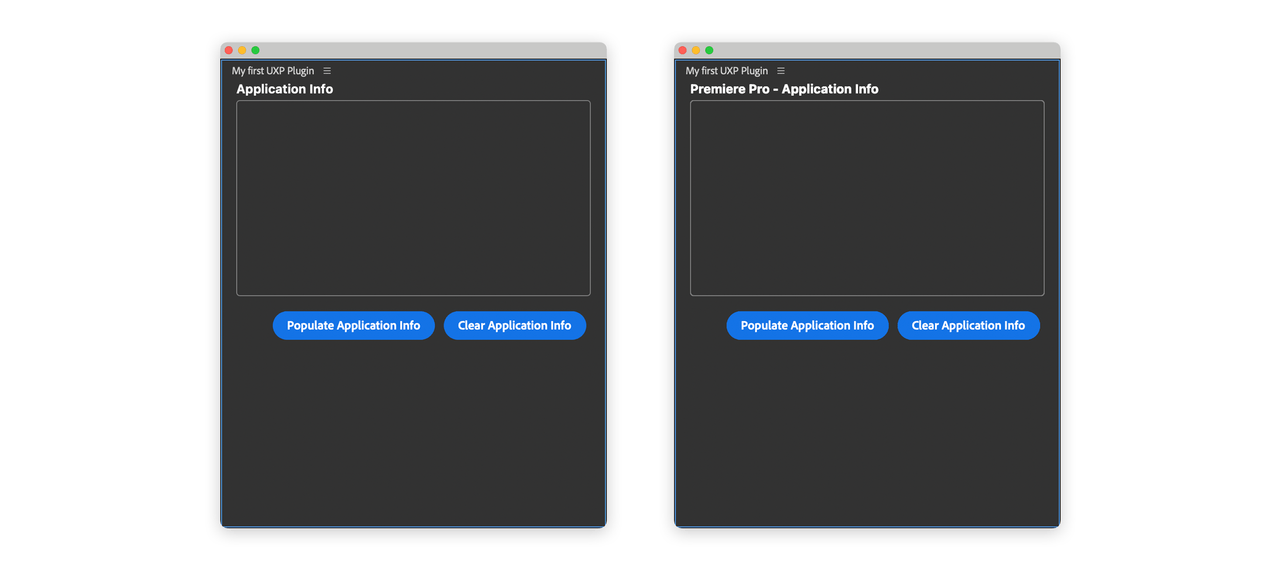Click Populate Application Info in Premiere Pro window

click(x=808, y=325)
